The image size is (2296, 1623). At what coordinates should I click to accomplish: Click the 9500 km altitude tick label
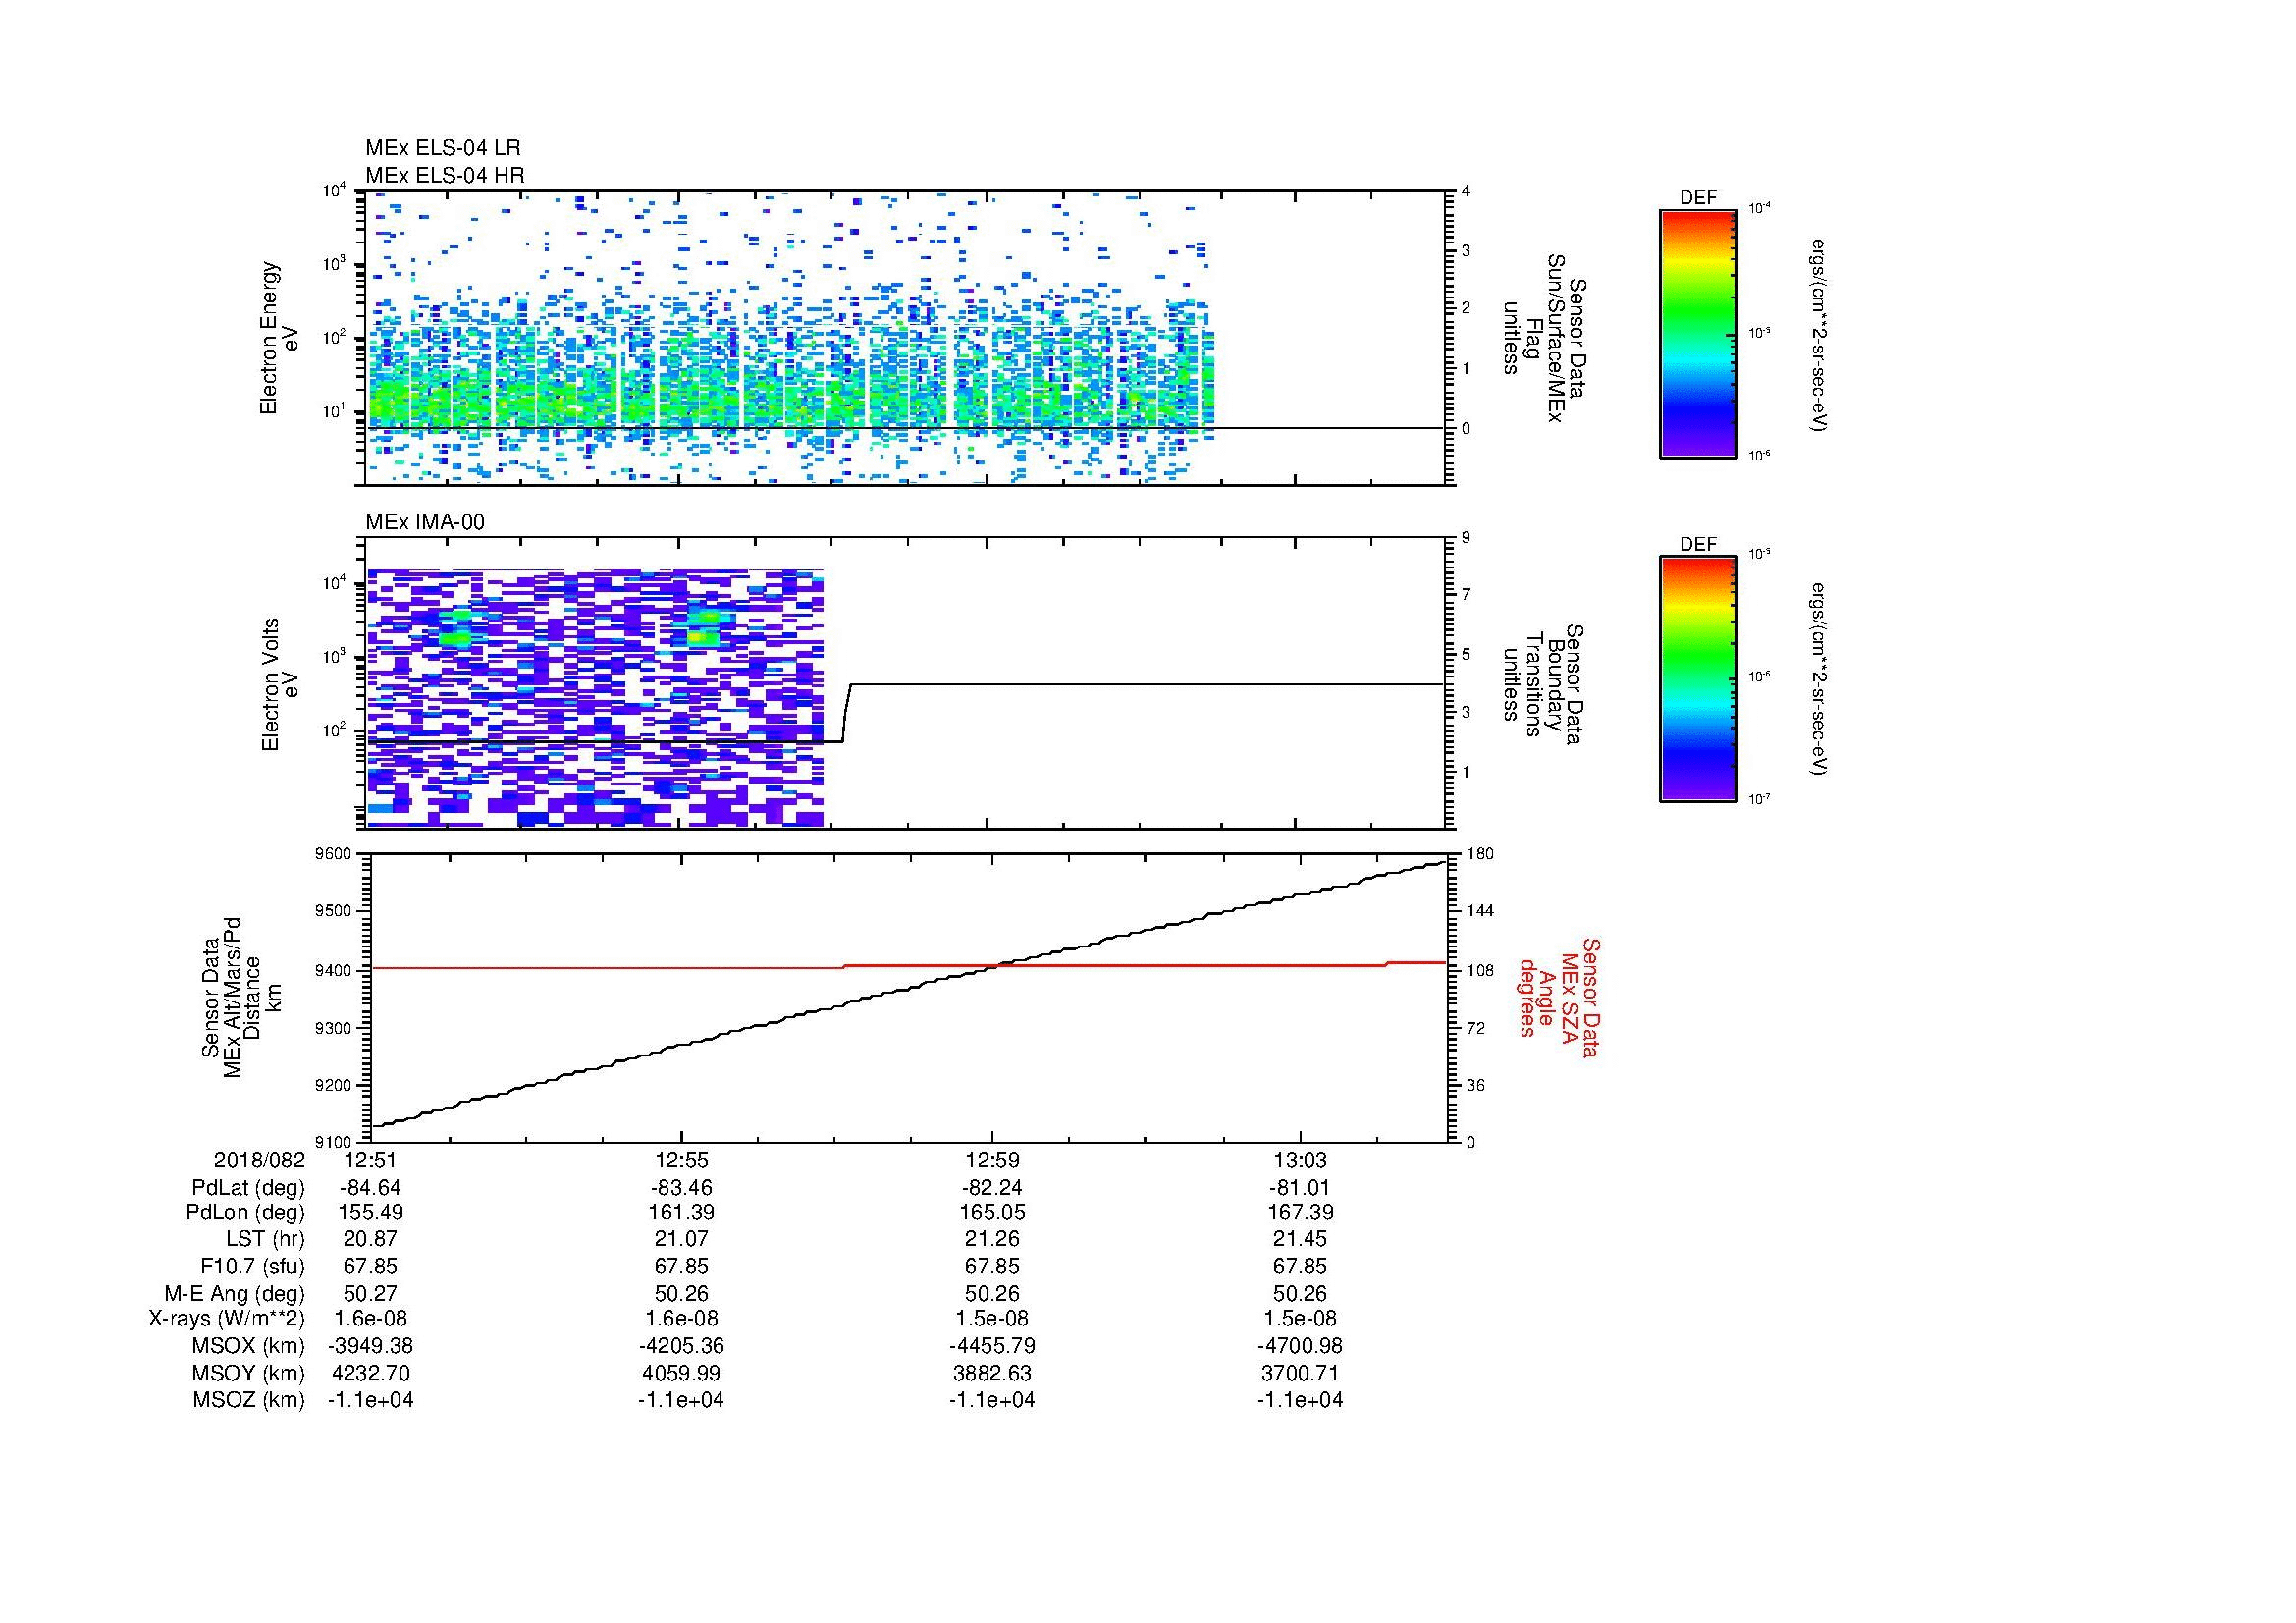333,911
